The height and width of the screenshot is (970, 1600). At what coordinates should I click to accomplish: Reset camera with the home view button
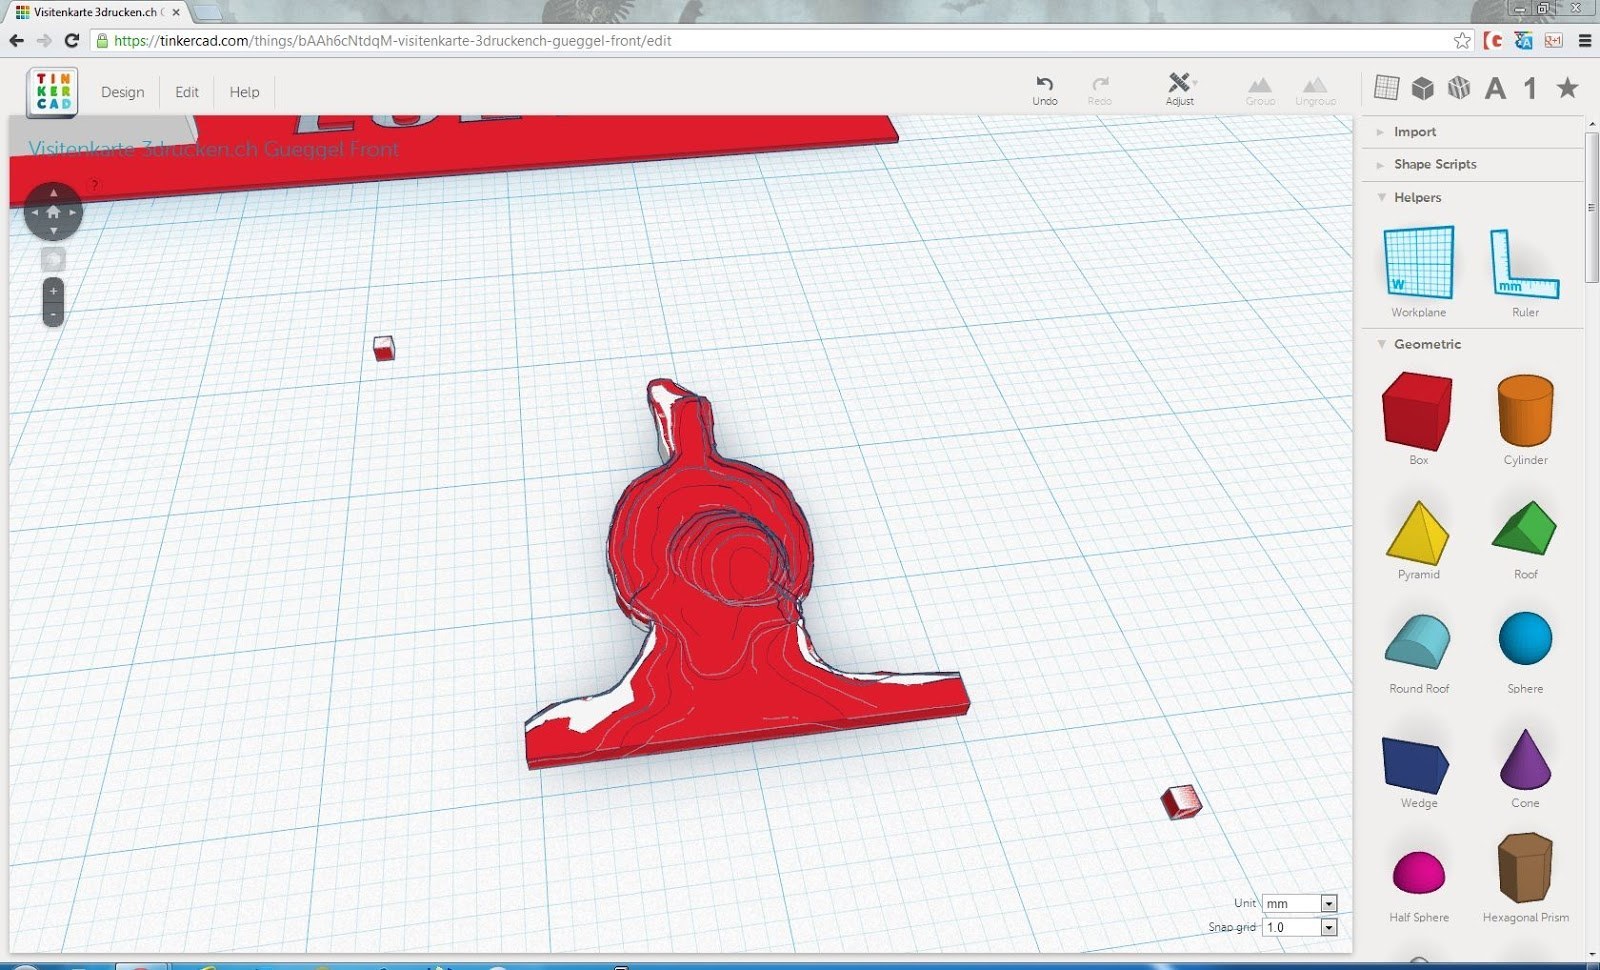click(53, 212)
